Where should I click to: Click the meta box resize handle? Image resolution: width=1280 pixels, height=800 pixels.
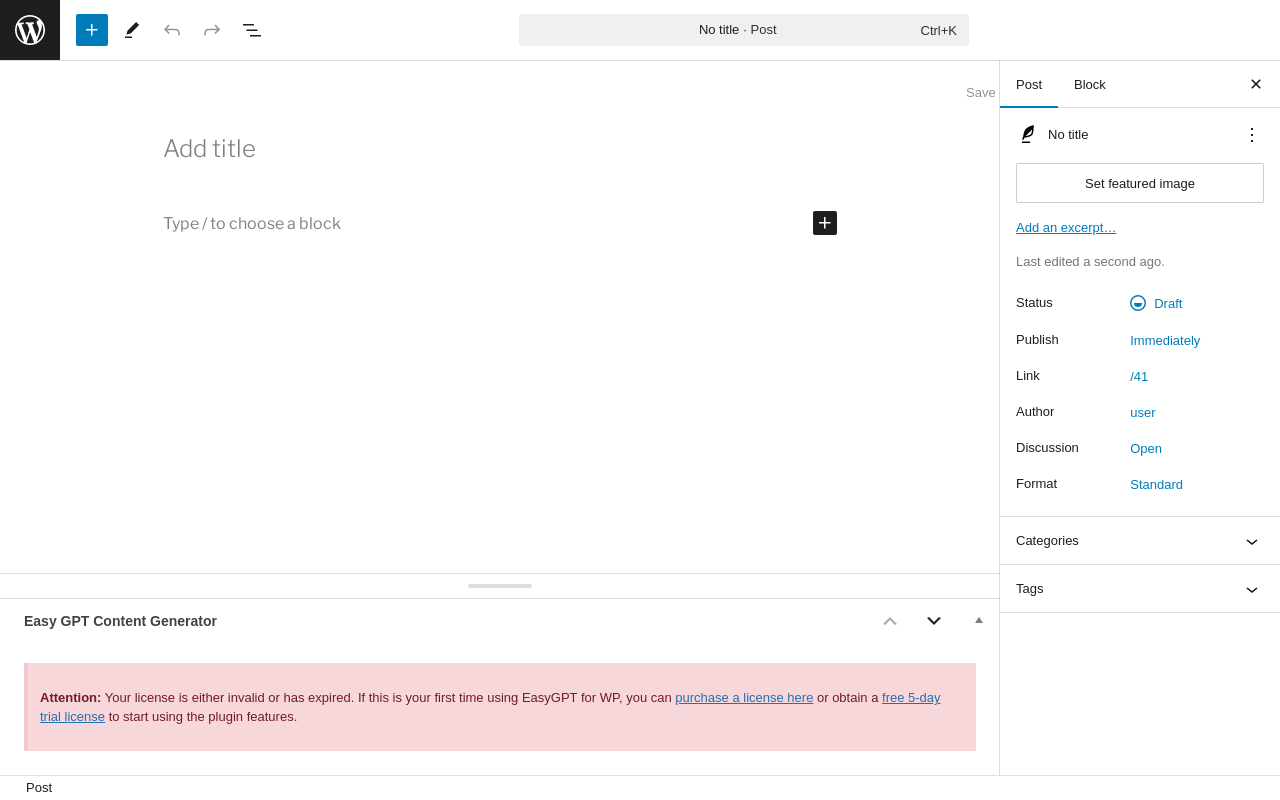point(500,586)
